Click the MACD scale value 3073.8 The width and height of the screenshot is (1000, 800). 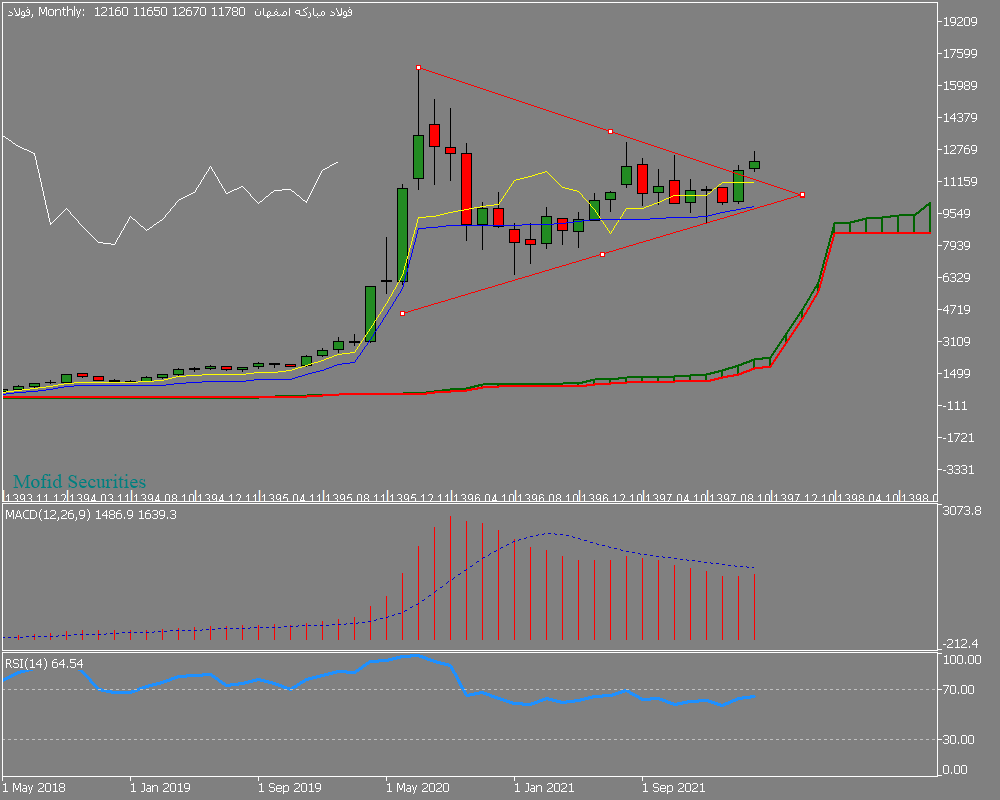(x=962, y=510)
